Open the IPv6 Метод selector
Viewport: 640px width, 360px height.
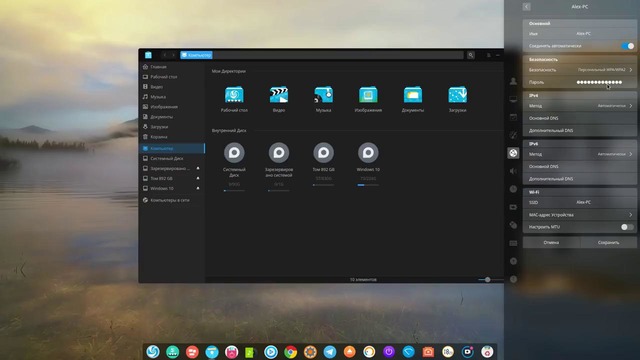coord(580,154)
